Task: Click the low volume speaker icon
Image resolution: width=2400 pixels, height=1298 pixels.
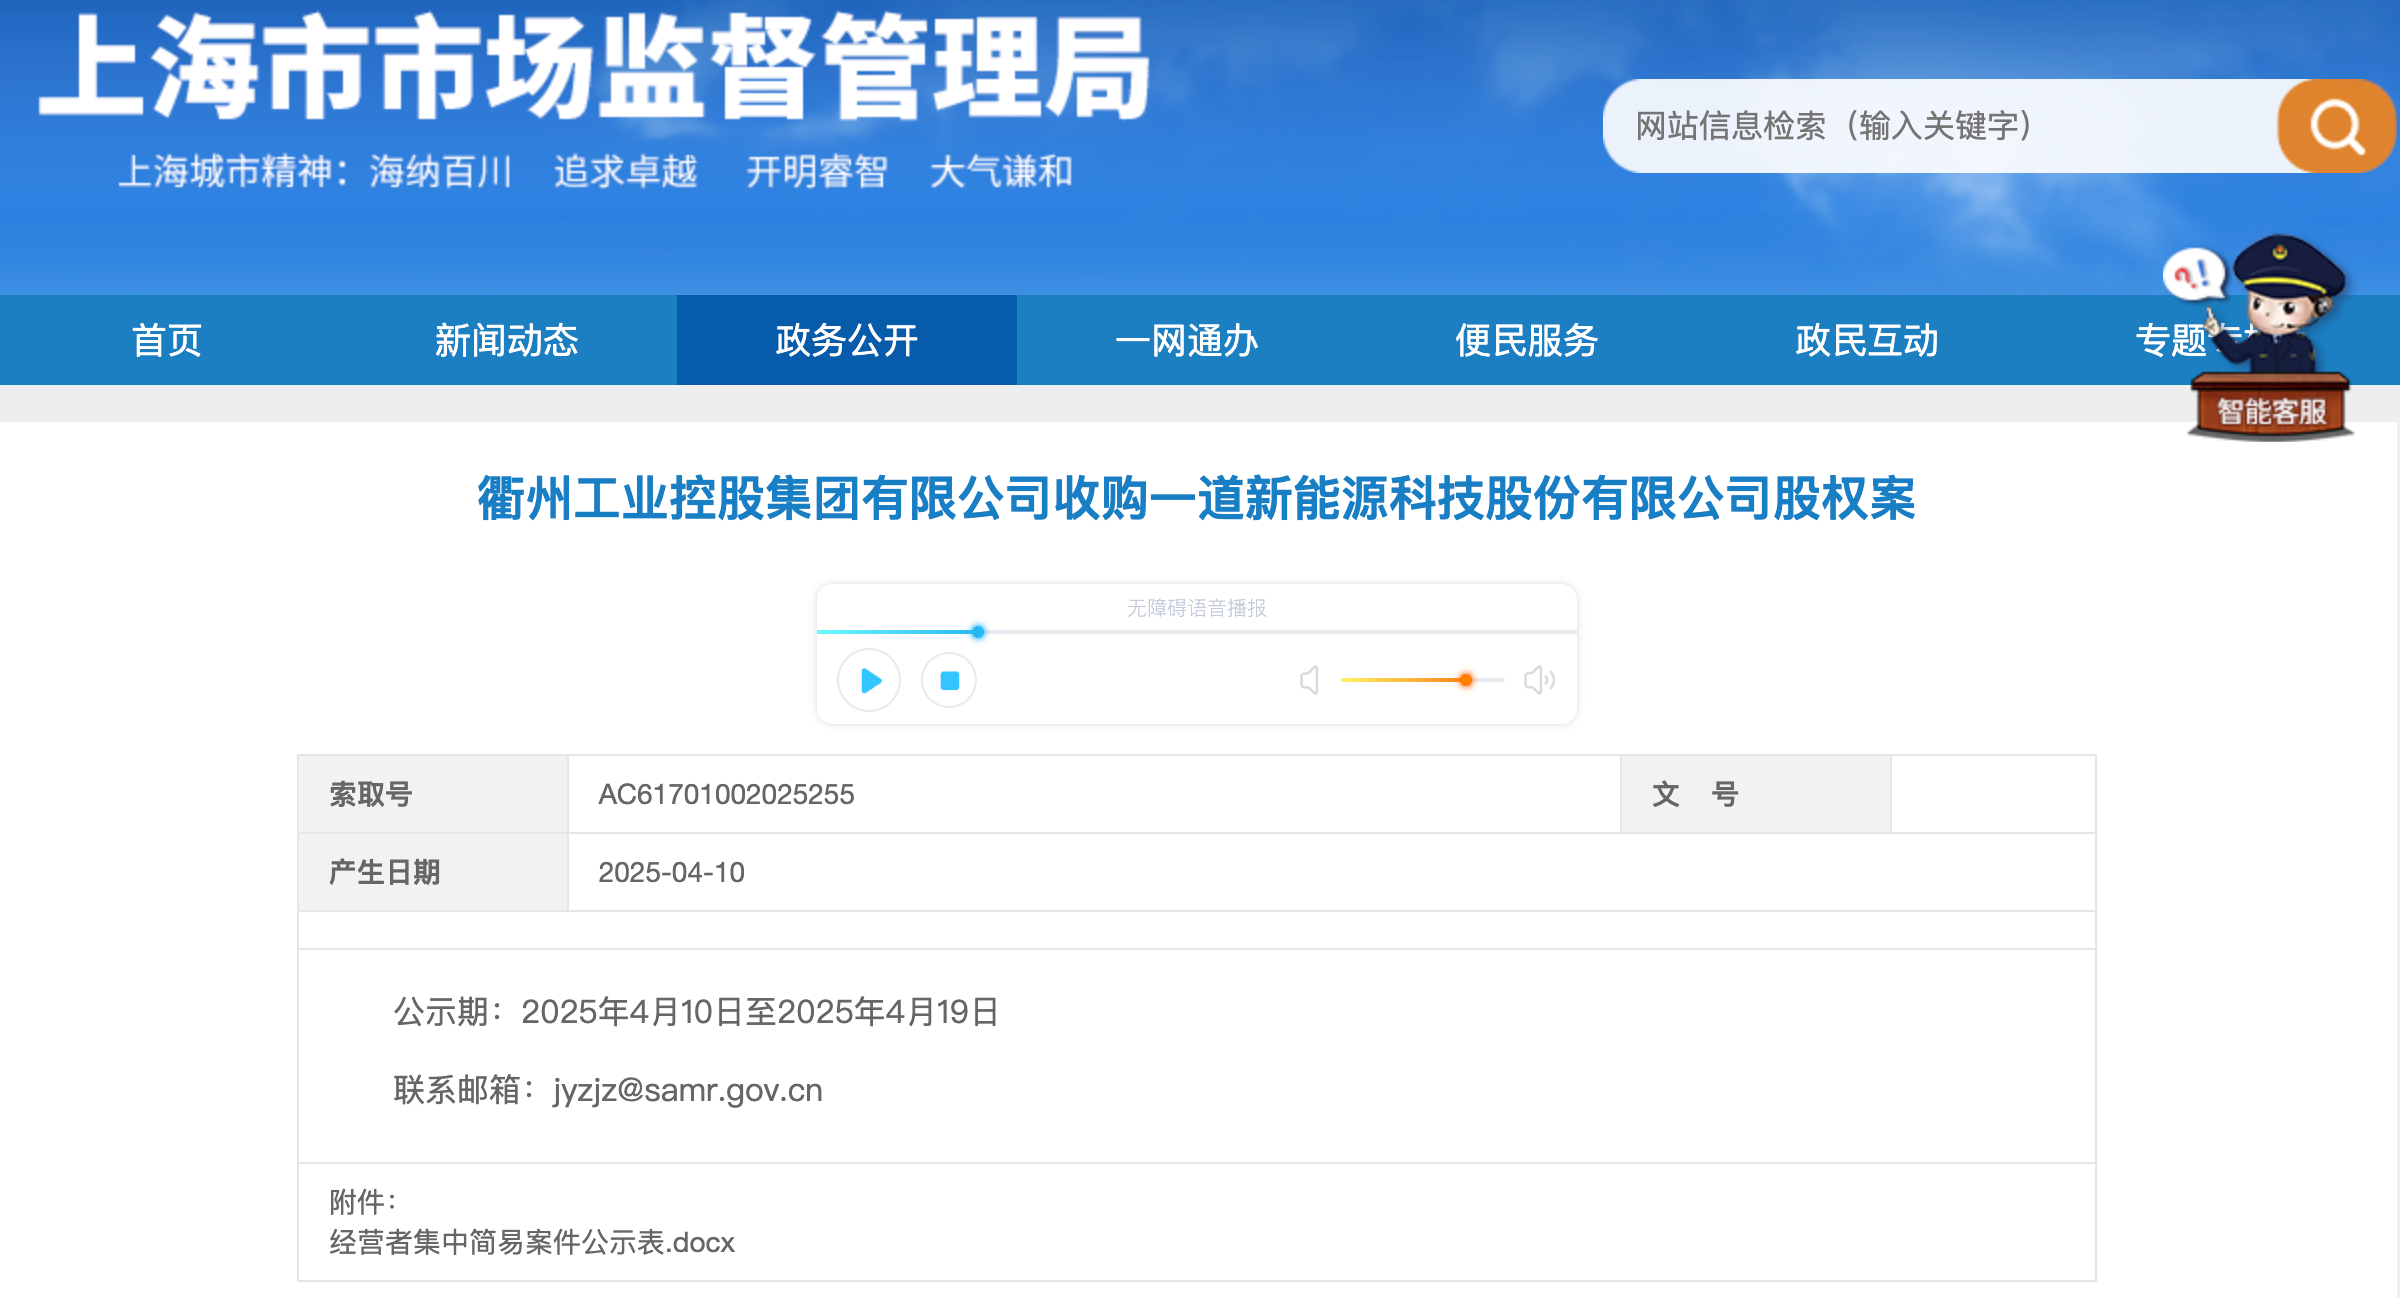Action: (x=1309, y=681)
